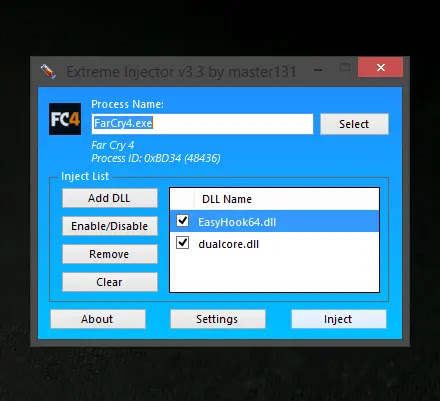Click the Clear button
The height and width of the screenshot is (401, 440).
[x=110, y=282]
